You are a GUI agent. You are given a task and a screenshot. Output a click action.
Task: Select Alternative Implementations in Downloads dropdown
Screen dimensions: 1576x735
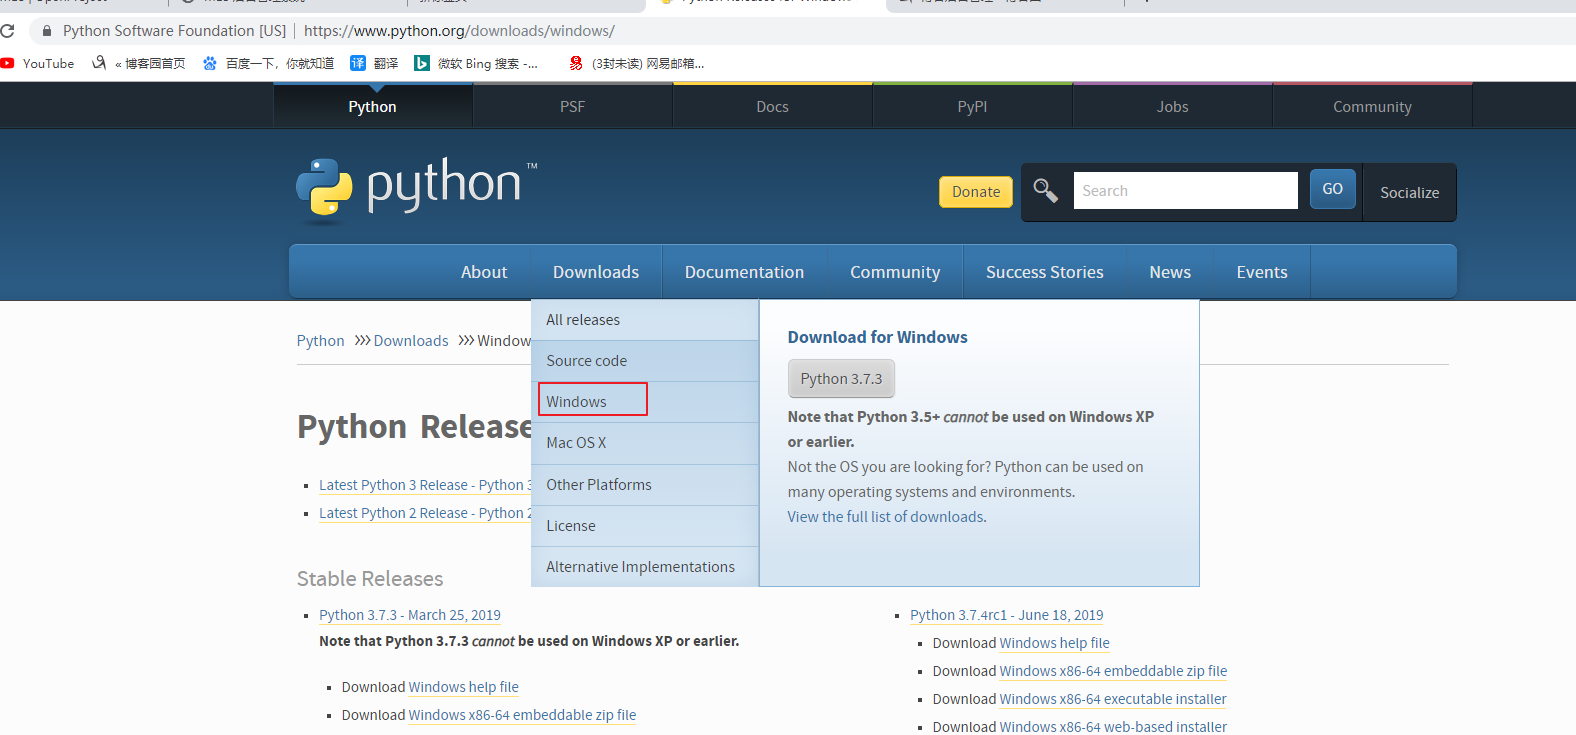(645, 567)
